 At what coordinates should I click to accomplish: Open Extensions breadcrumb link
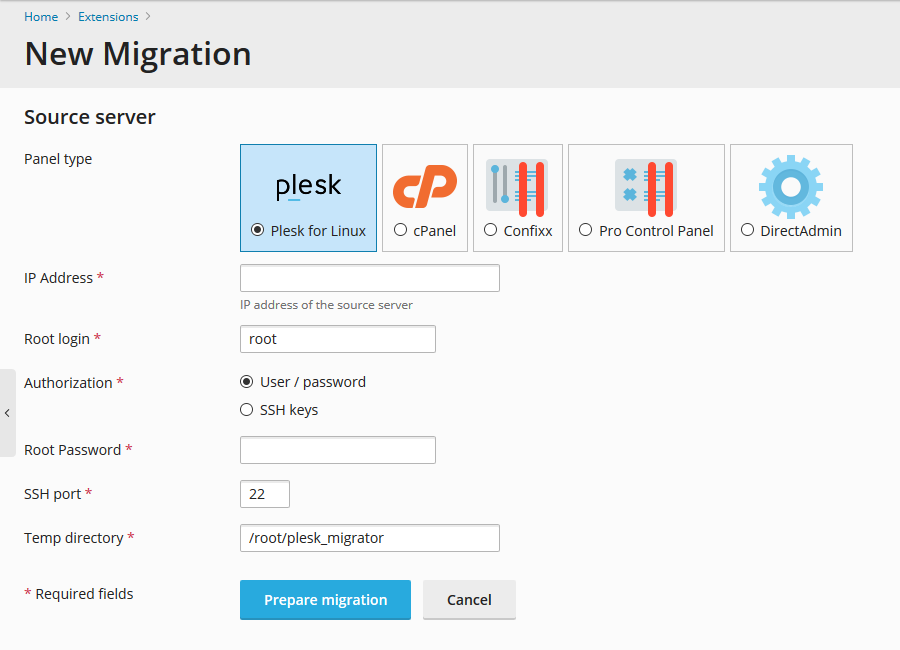(108, 17)
